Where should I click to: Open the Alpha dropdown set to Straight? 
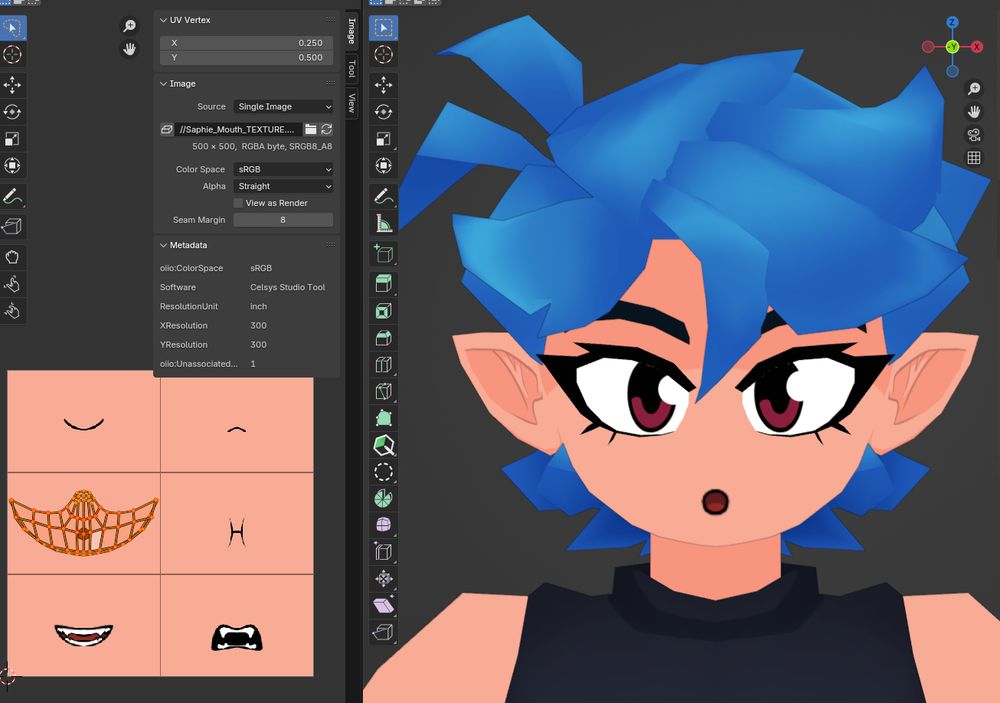(283, 186)
